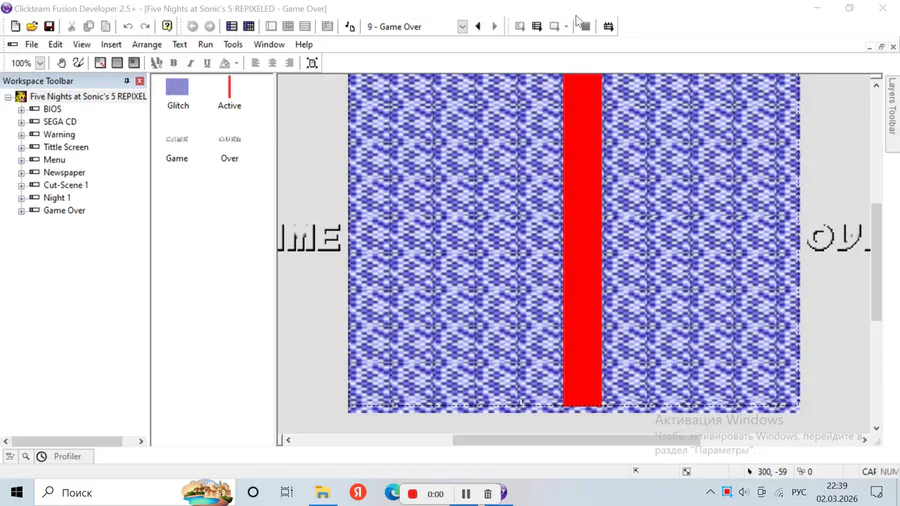Save the application with the floppy disk icon
Screen dimensions: 900x506
[49, 26]
